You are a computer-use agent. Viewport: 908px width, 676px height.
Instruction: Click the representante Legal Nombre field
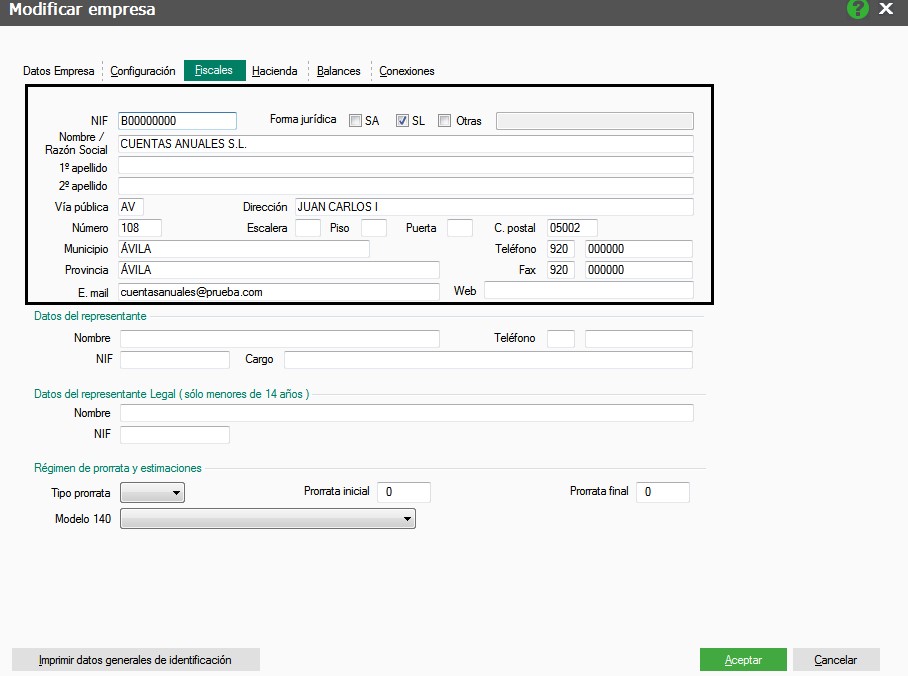pos(407,413)
